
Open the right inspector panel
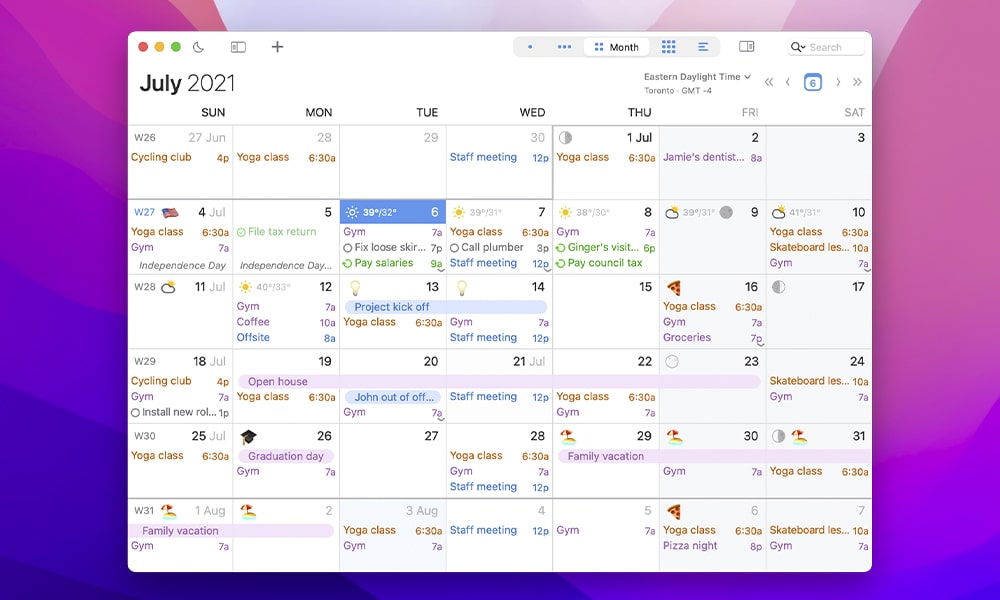(746, 47)
